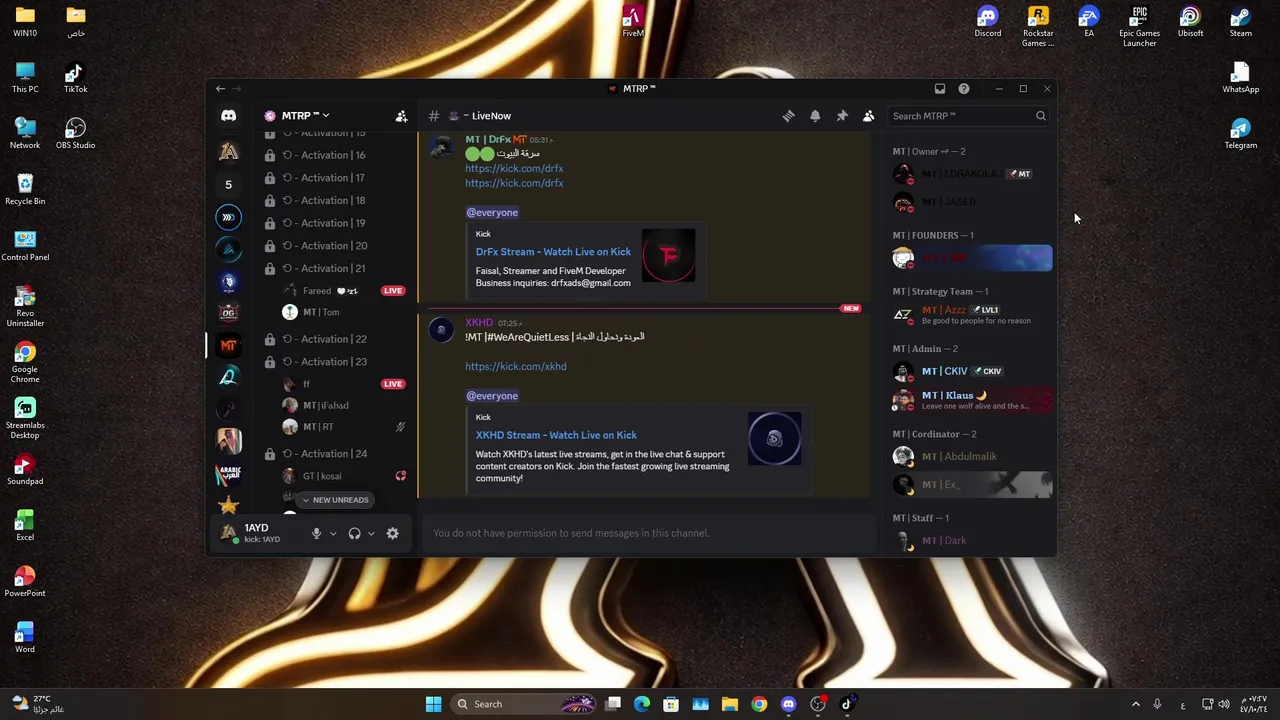Open the Arabic server icon in sidebar

click(228, 473)
